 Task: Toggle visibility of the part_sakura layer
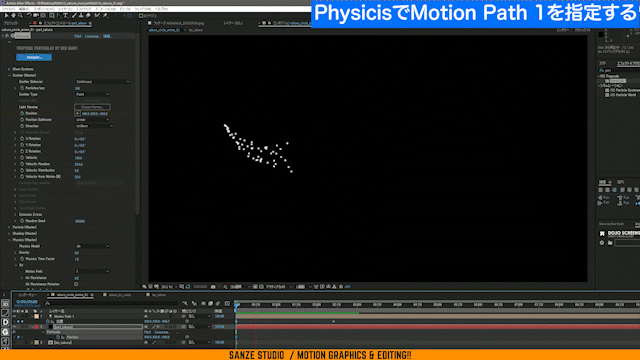coord(15,327)
